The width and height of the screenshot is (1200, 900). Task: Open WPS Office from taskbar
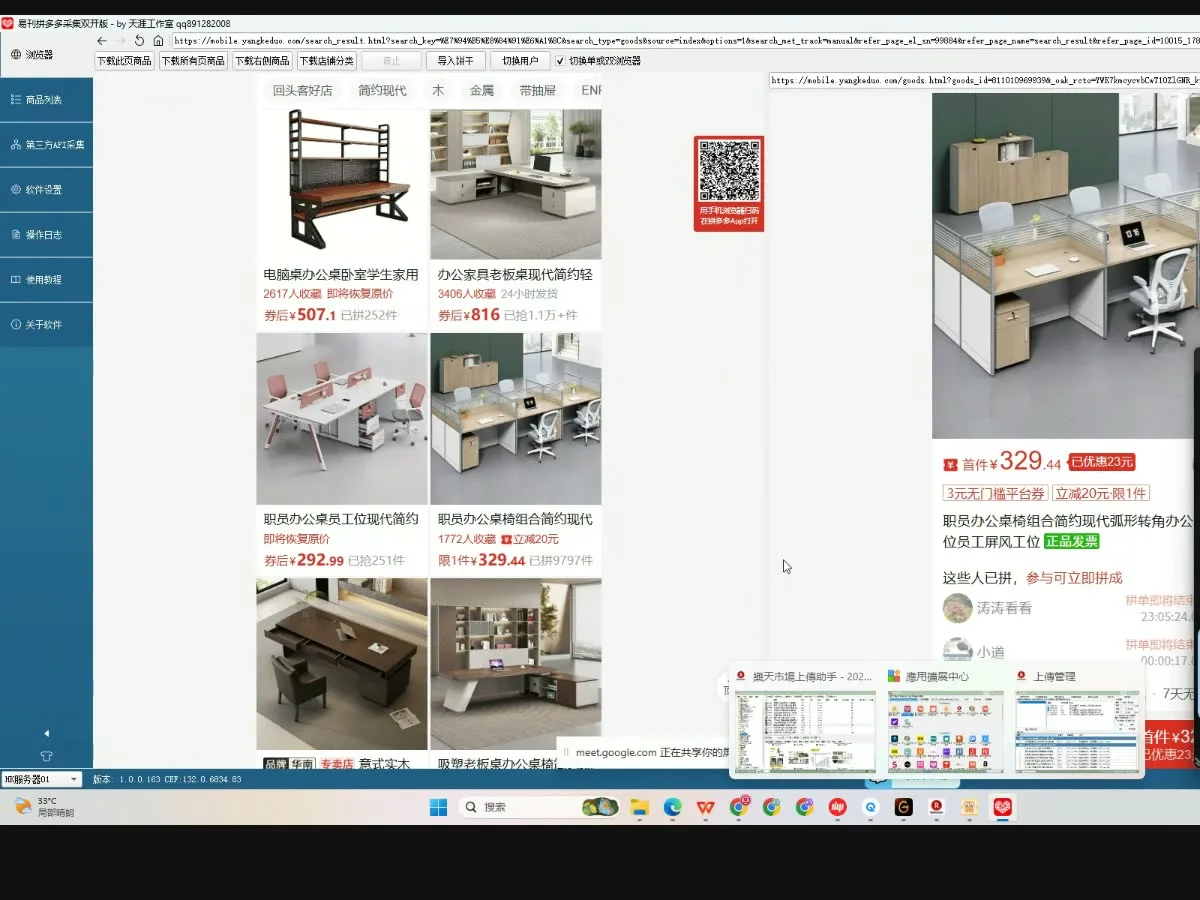pyautogui.click(x=706, y=807)
